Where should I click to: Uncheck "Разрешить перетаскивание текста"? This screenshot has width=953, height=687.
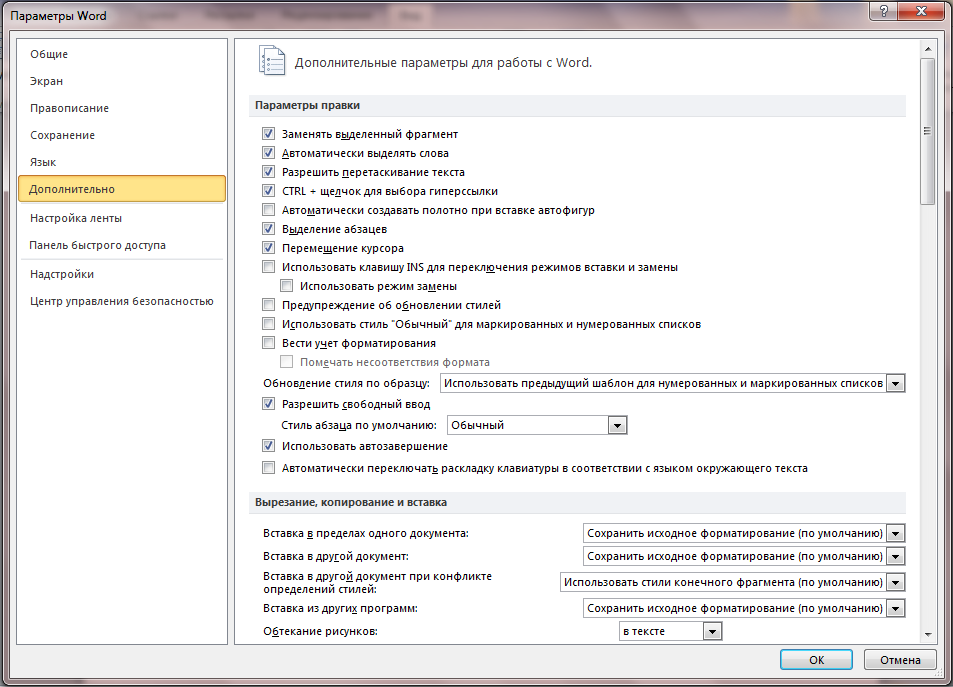(268, 171)
